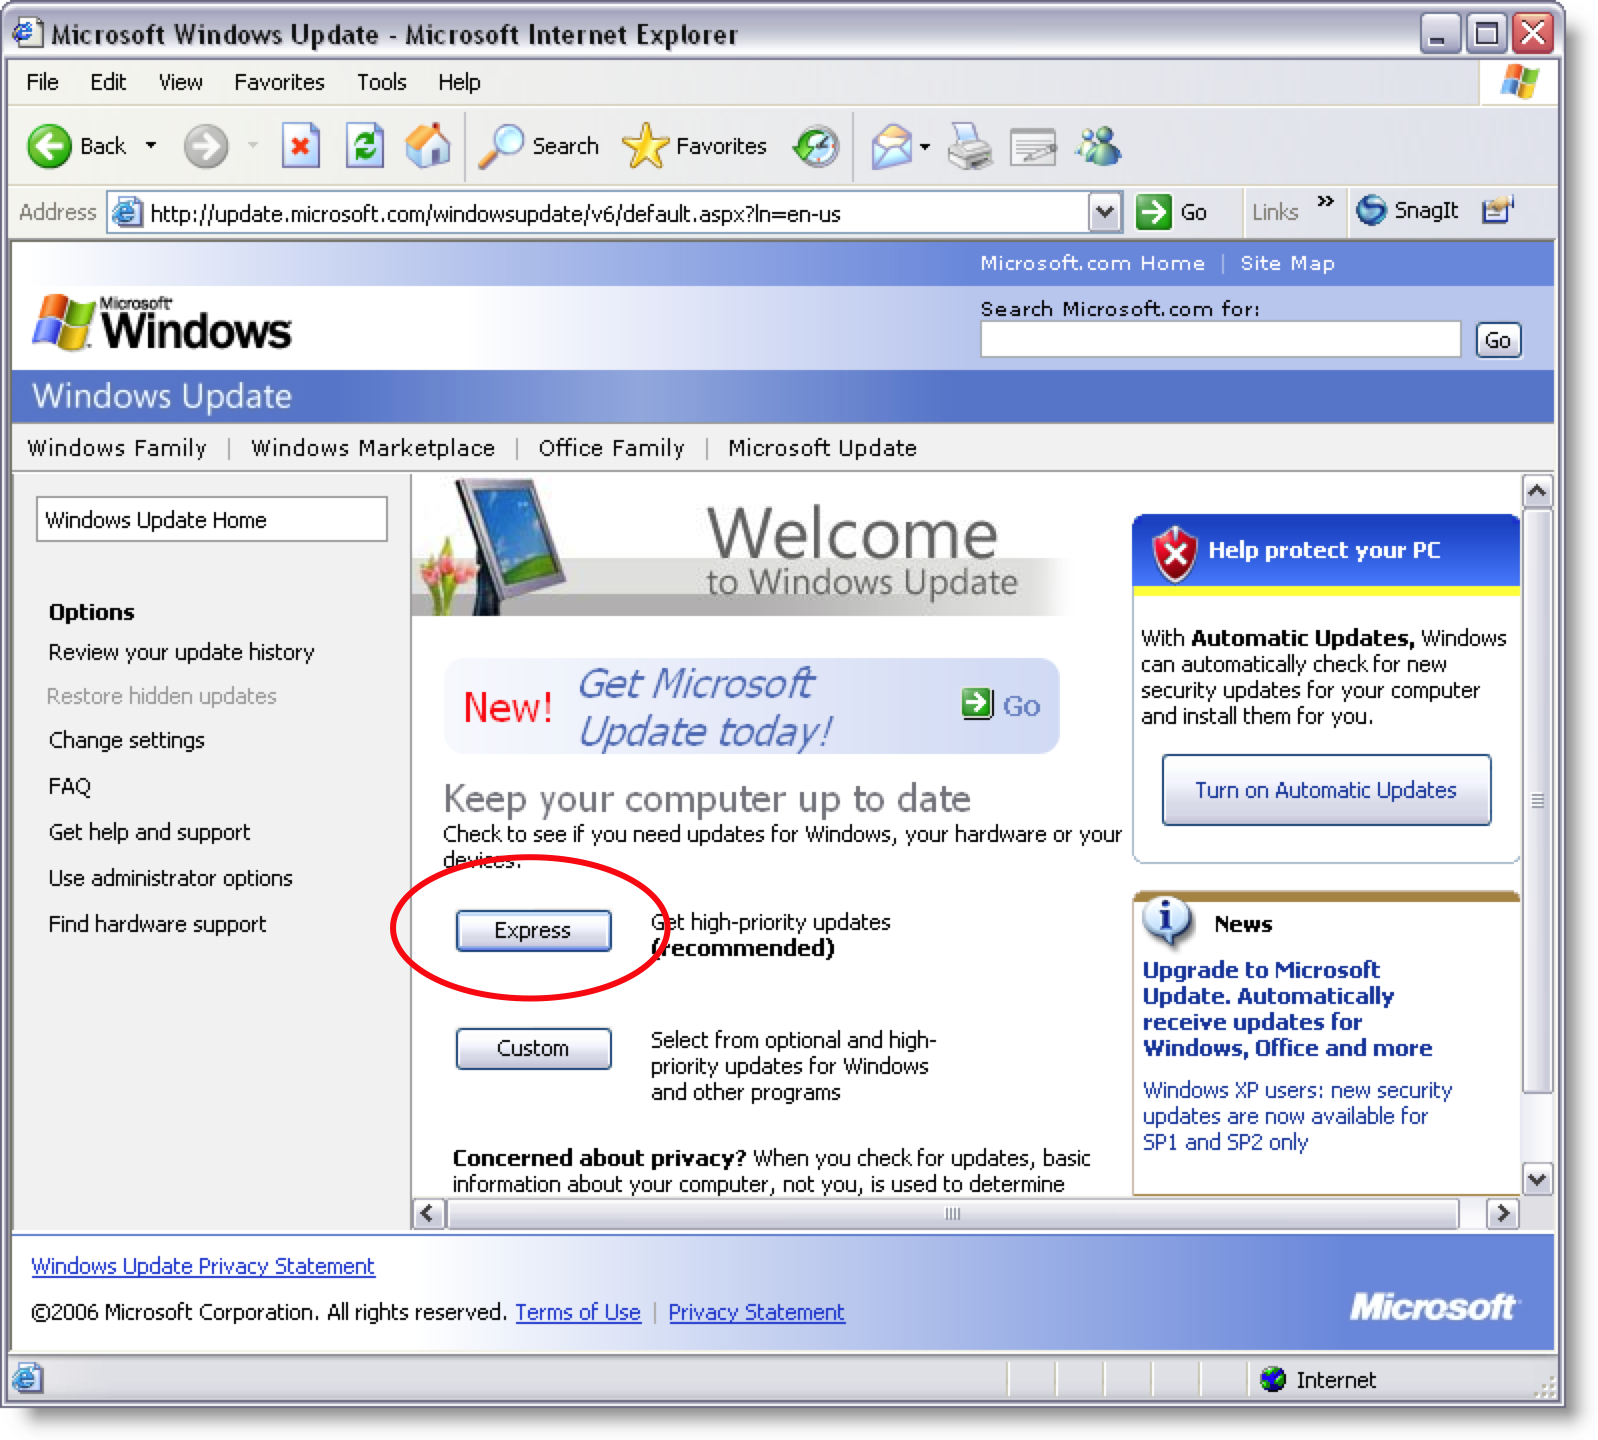This screenshot has width=1598, height=1440.
Task: Click the green Go arrow beside address bar
Action: click(1153, 211)
